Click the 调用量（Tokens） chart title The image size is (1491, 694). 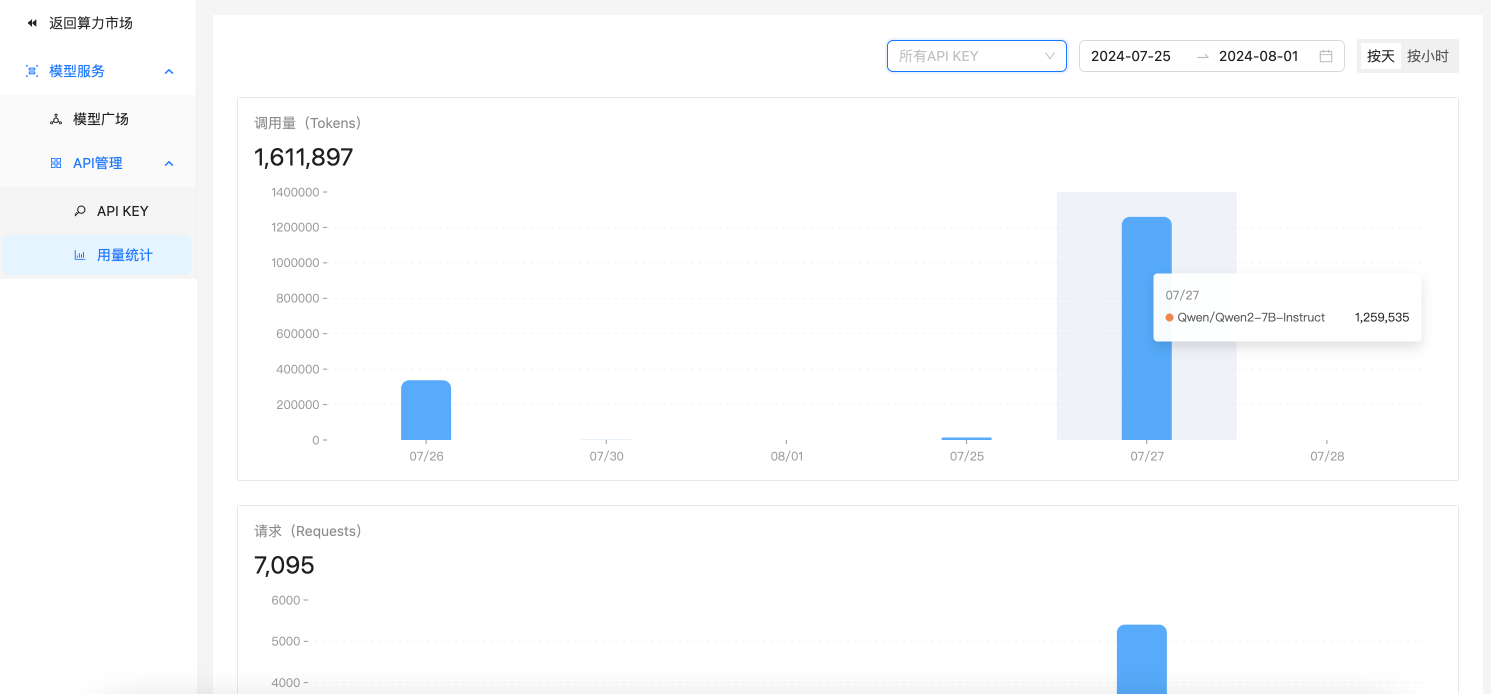[308, 123]
